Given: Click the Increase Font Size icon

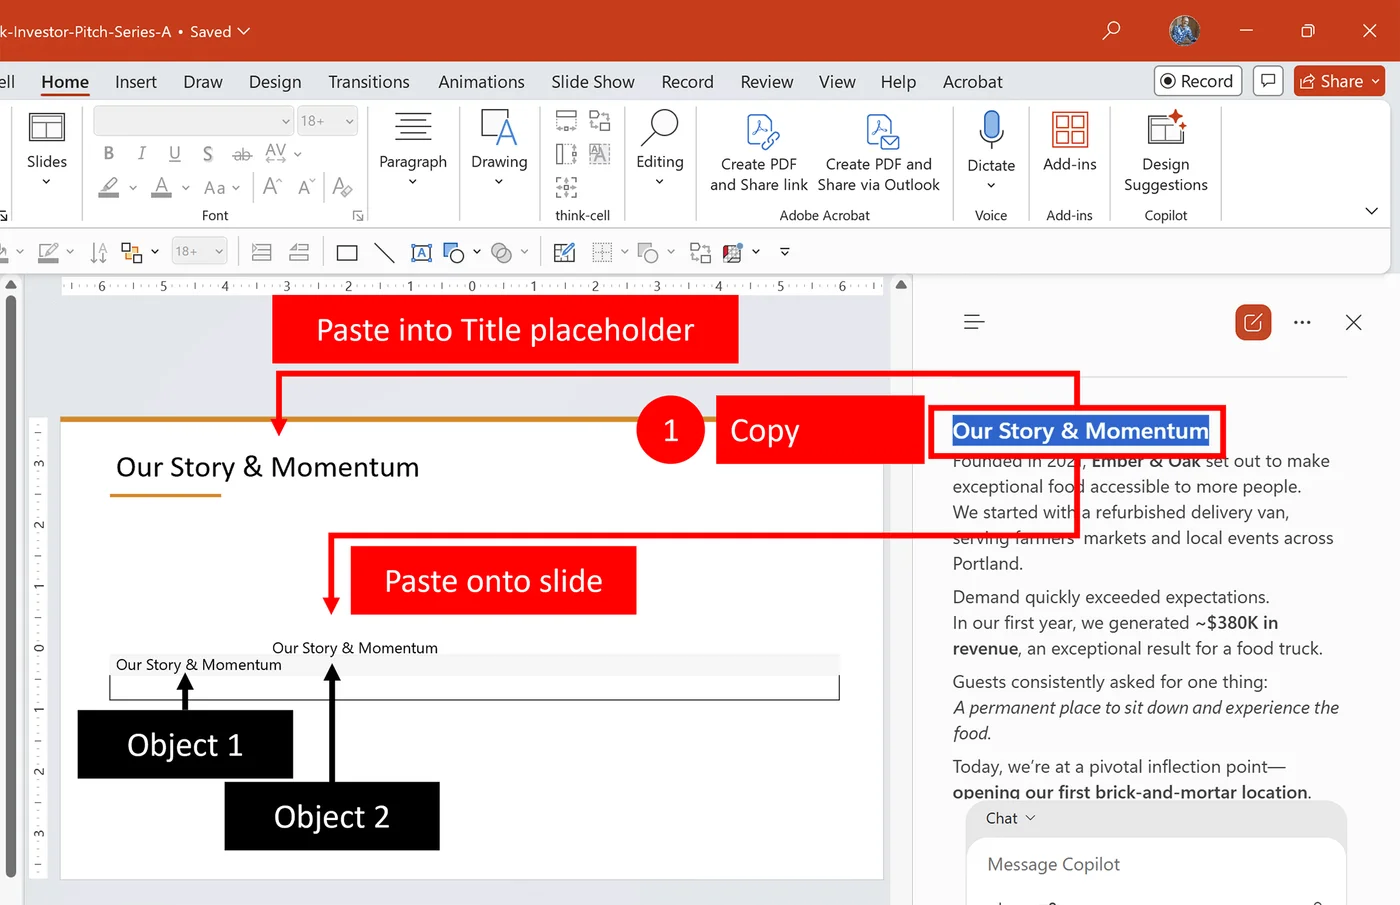Looking at the screenshot, I should click(272, 186).
